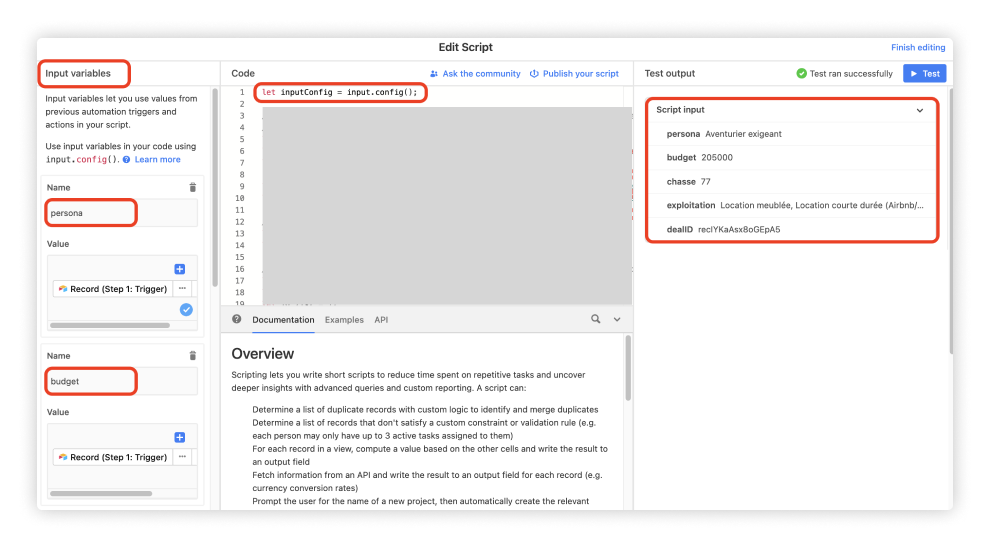The height and width of the screenshot is (547, 990).
Task: Click the documentation panel vertical scrollbar
Action: coord(628,368)
